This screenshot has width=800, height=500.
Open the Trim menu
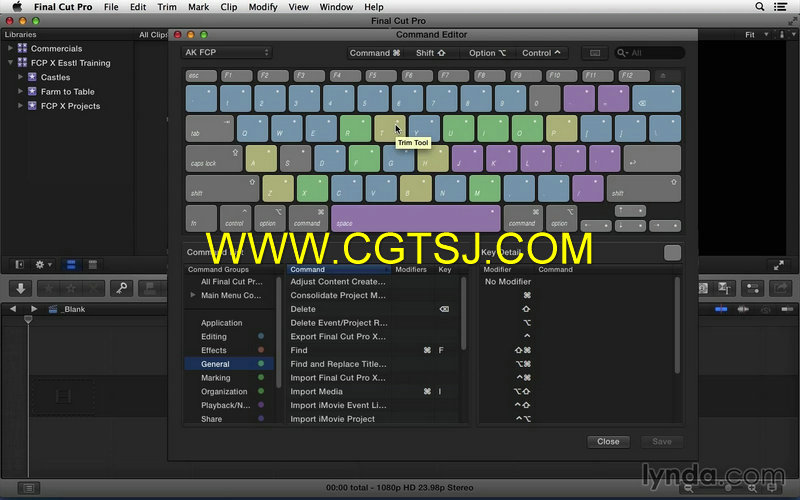[167, 7]
